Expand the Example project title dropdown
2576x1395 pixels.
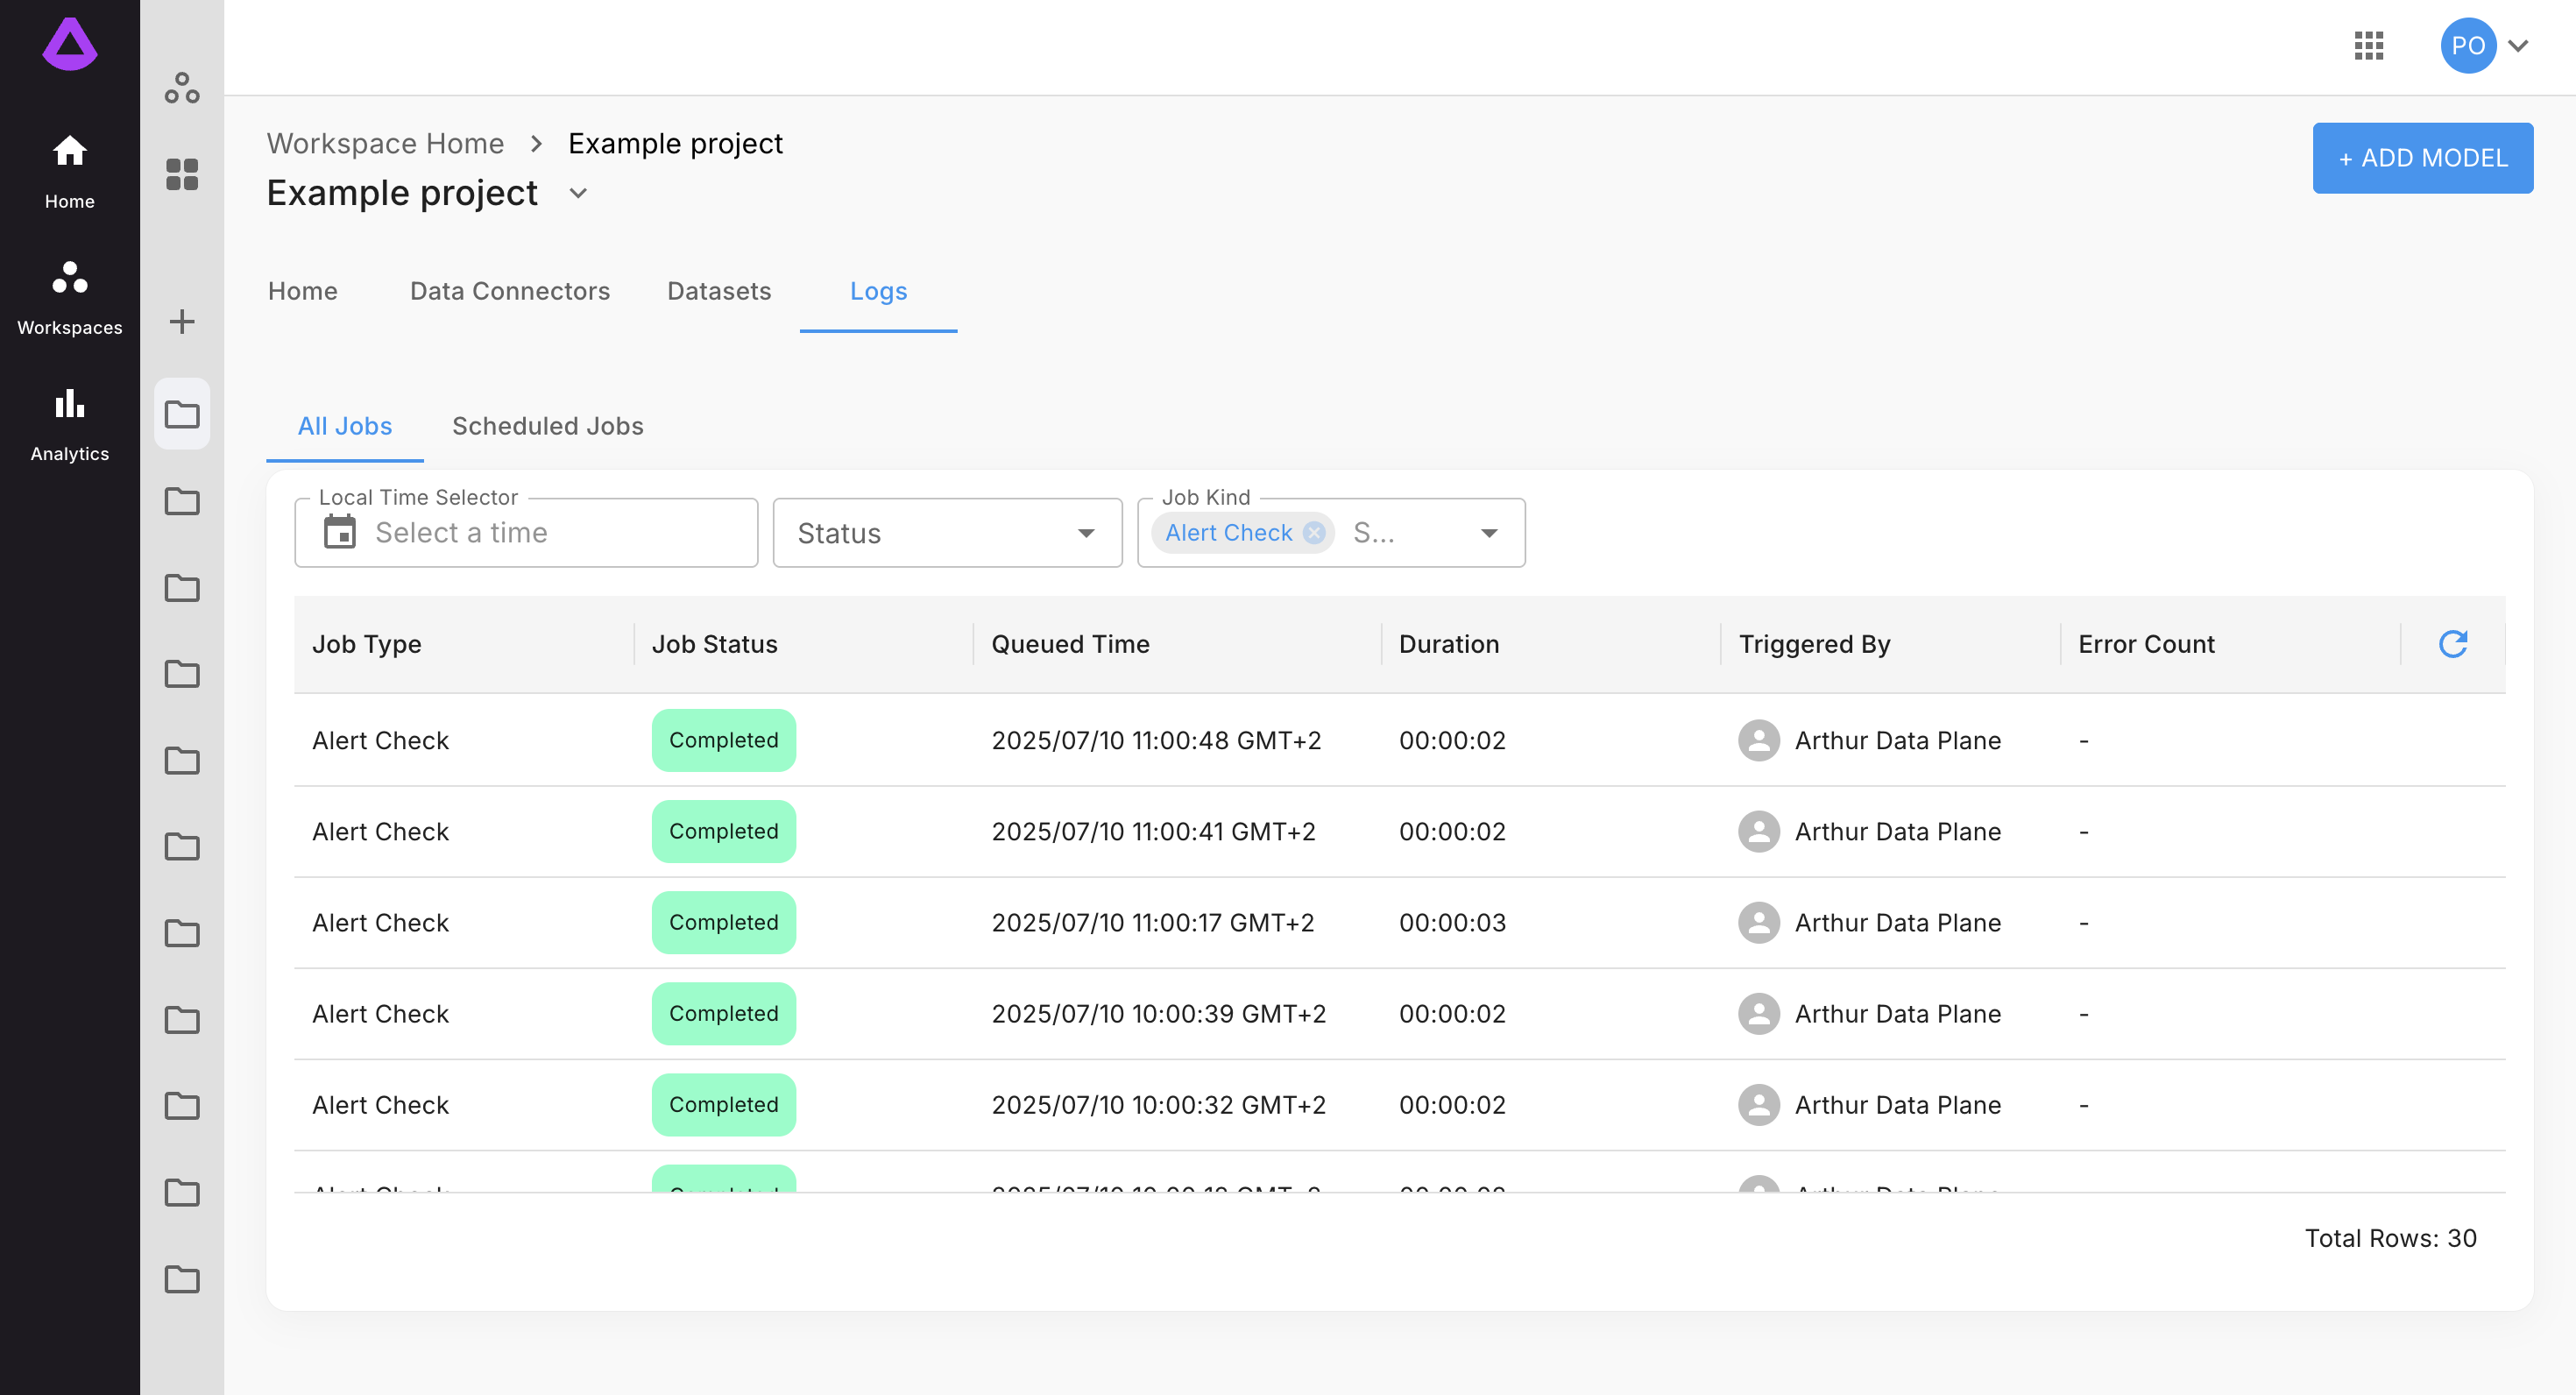point(578,193)
